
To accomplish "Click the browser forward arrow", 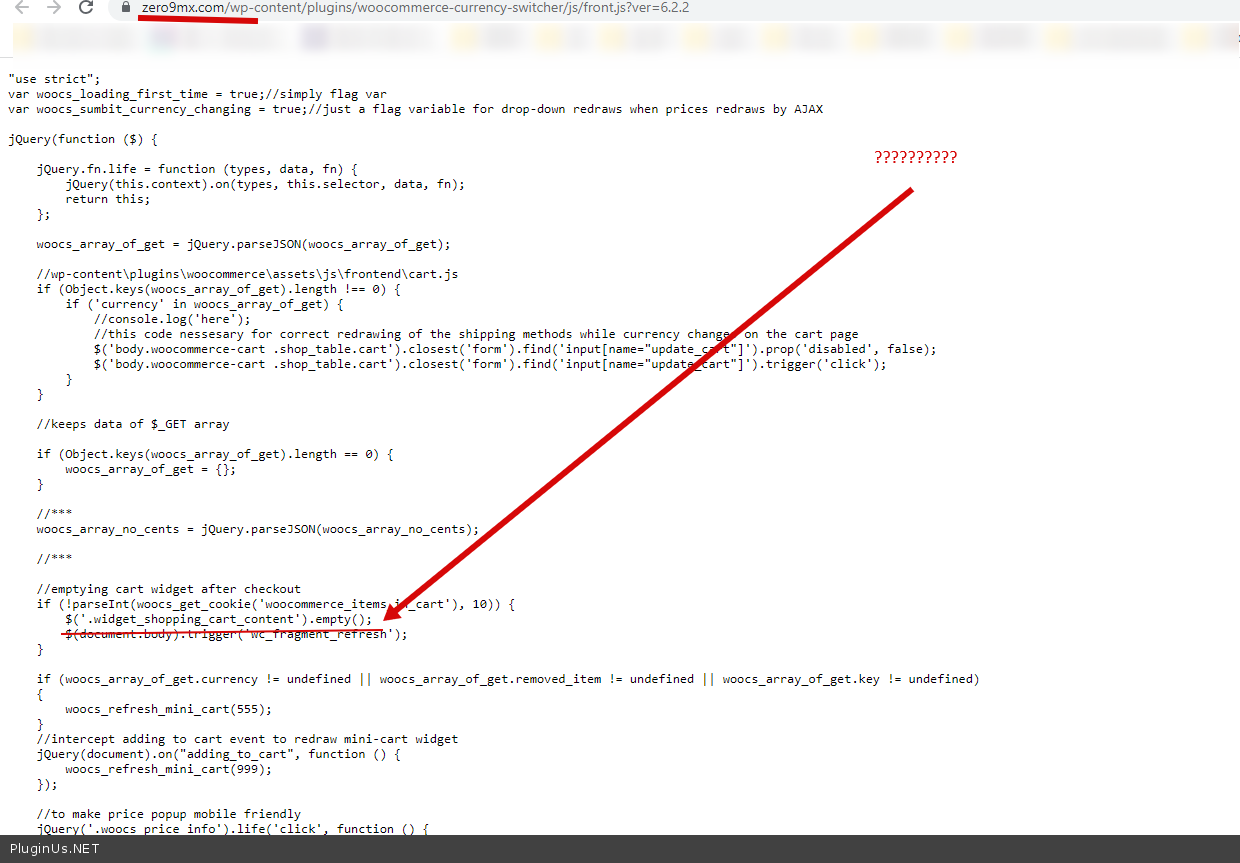I will pos(54,8).
